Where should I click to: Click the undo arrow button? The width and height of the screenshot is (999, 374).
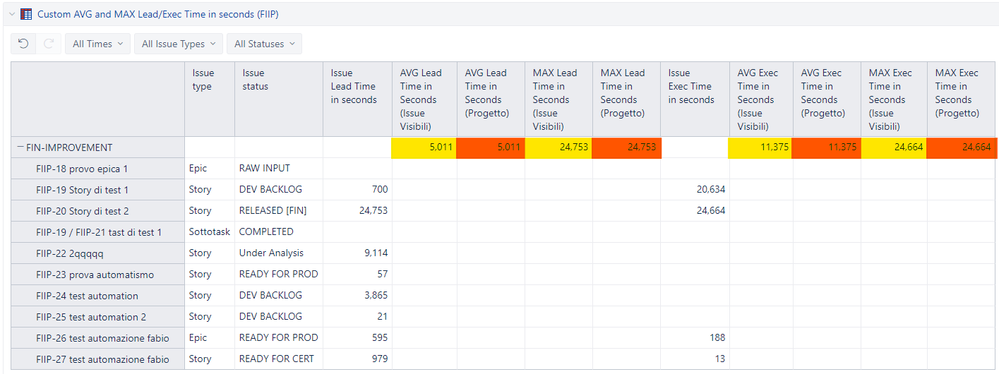pos(23,44)
